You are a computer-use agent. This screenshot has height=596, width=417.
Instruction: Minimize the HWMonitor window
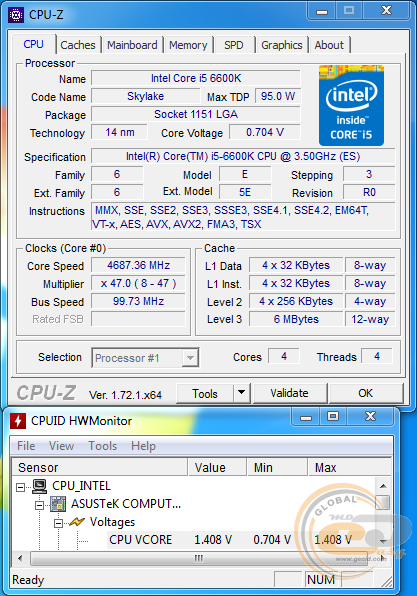click(x=306, y=417)
